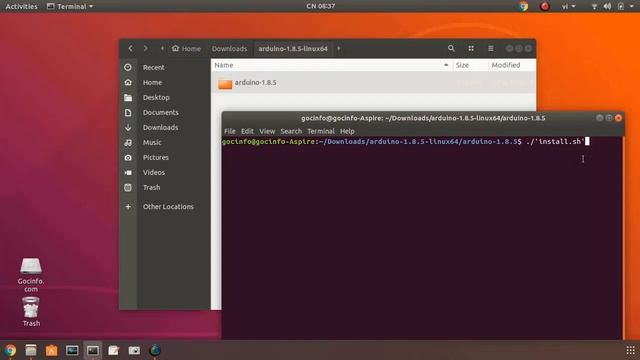
Task: Open the Terminal app menu in top bar
Action: click(70, 6)
